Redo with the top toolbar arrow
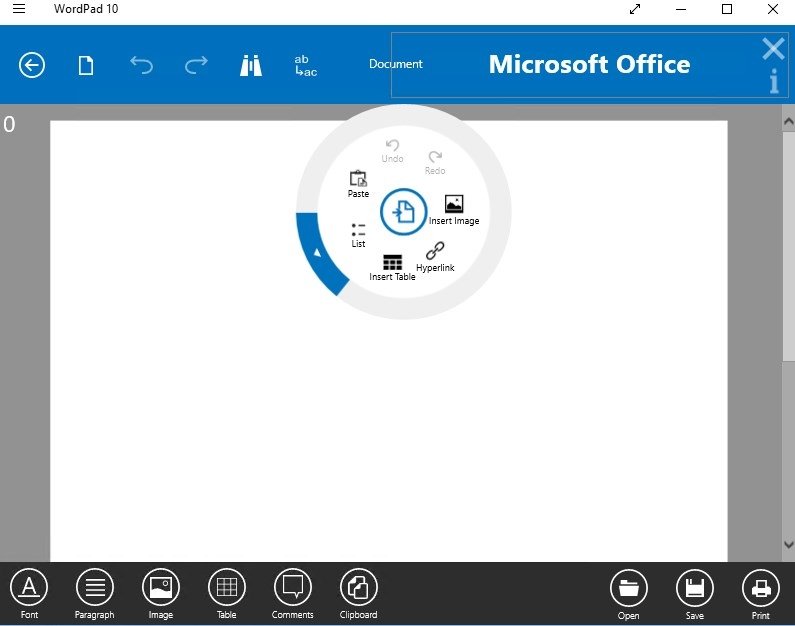795x626 pixels. pyautogui.click(x=196, y=65)
